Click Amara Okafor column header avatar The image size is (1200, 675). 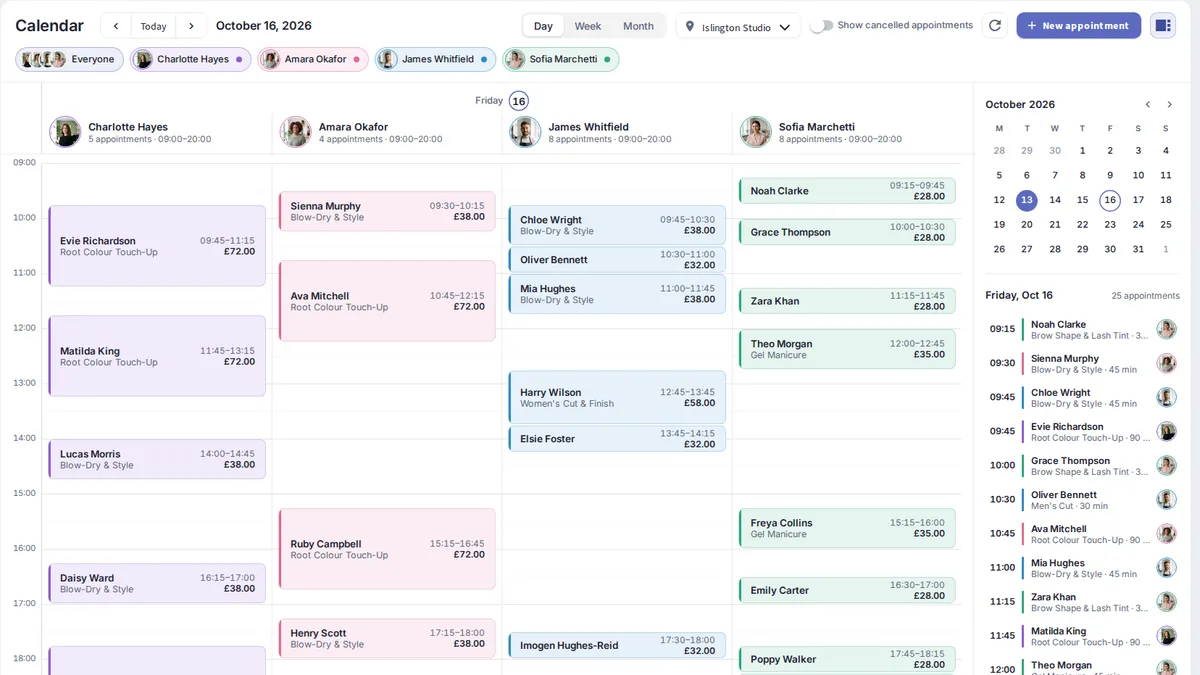[x=296, y=132]
